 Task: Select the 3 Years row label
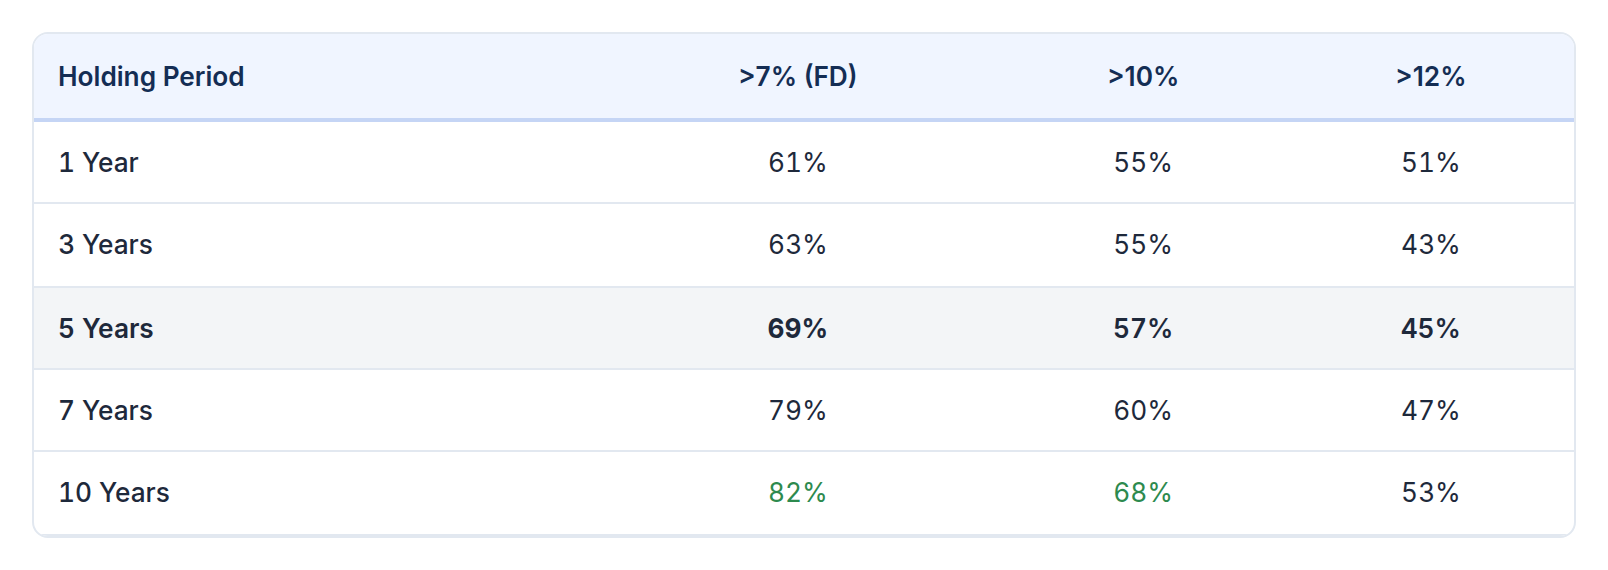pyautogui.click(x=105, y=245)
